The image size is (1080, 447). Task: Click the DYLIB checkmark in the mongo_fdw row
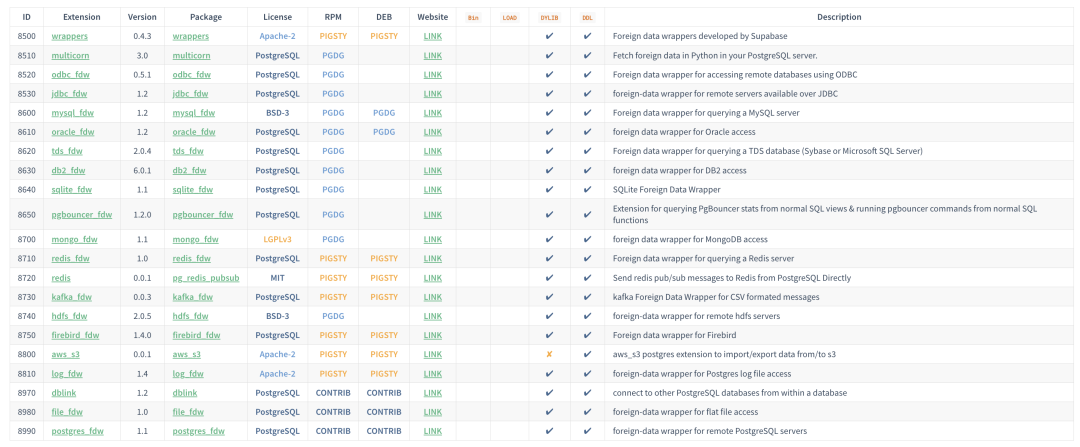click(549, 239)
